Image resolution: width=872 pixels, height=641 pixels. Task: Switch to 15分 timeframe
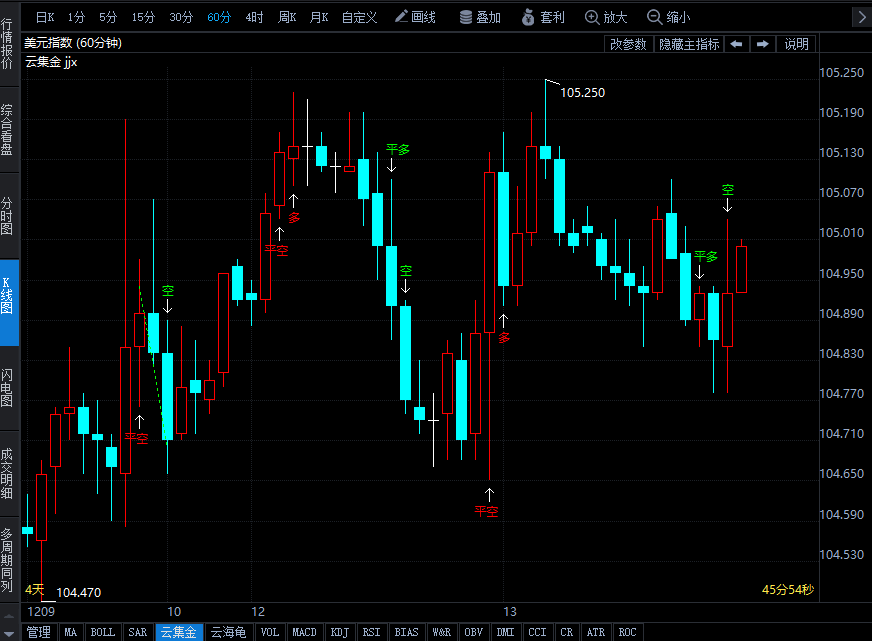[143, 17]
